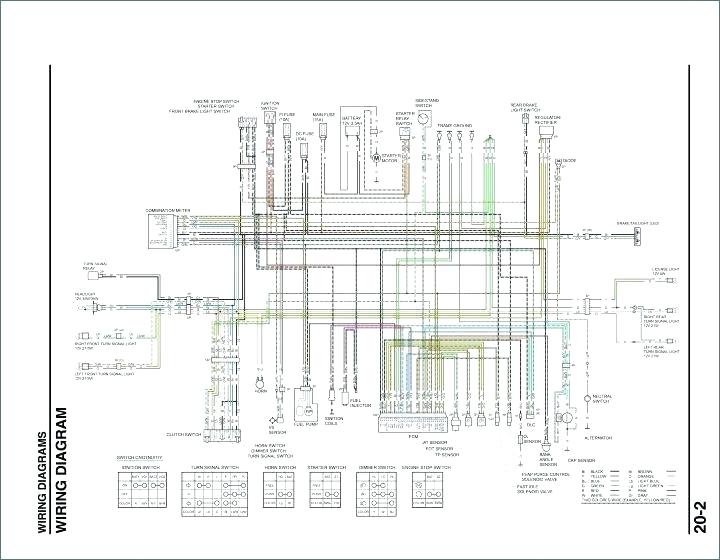The image size is (720, 560).
Task: Click the brake/tail light LED symbol
Action: coord(637,237)
